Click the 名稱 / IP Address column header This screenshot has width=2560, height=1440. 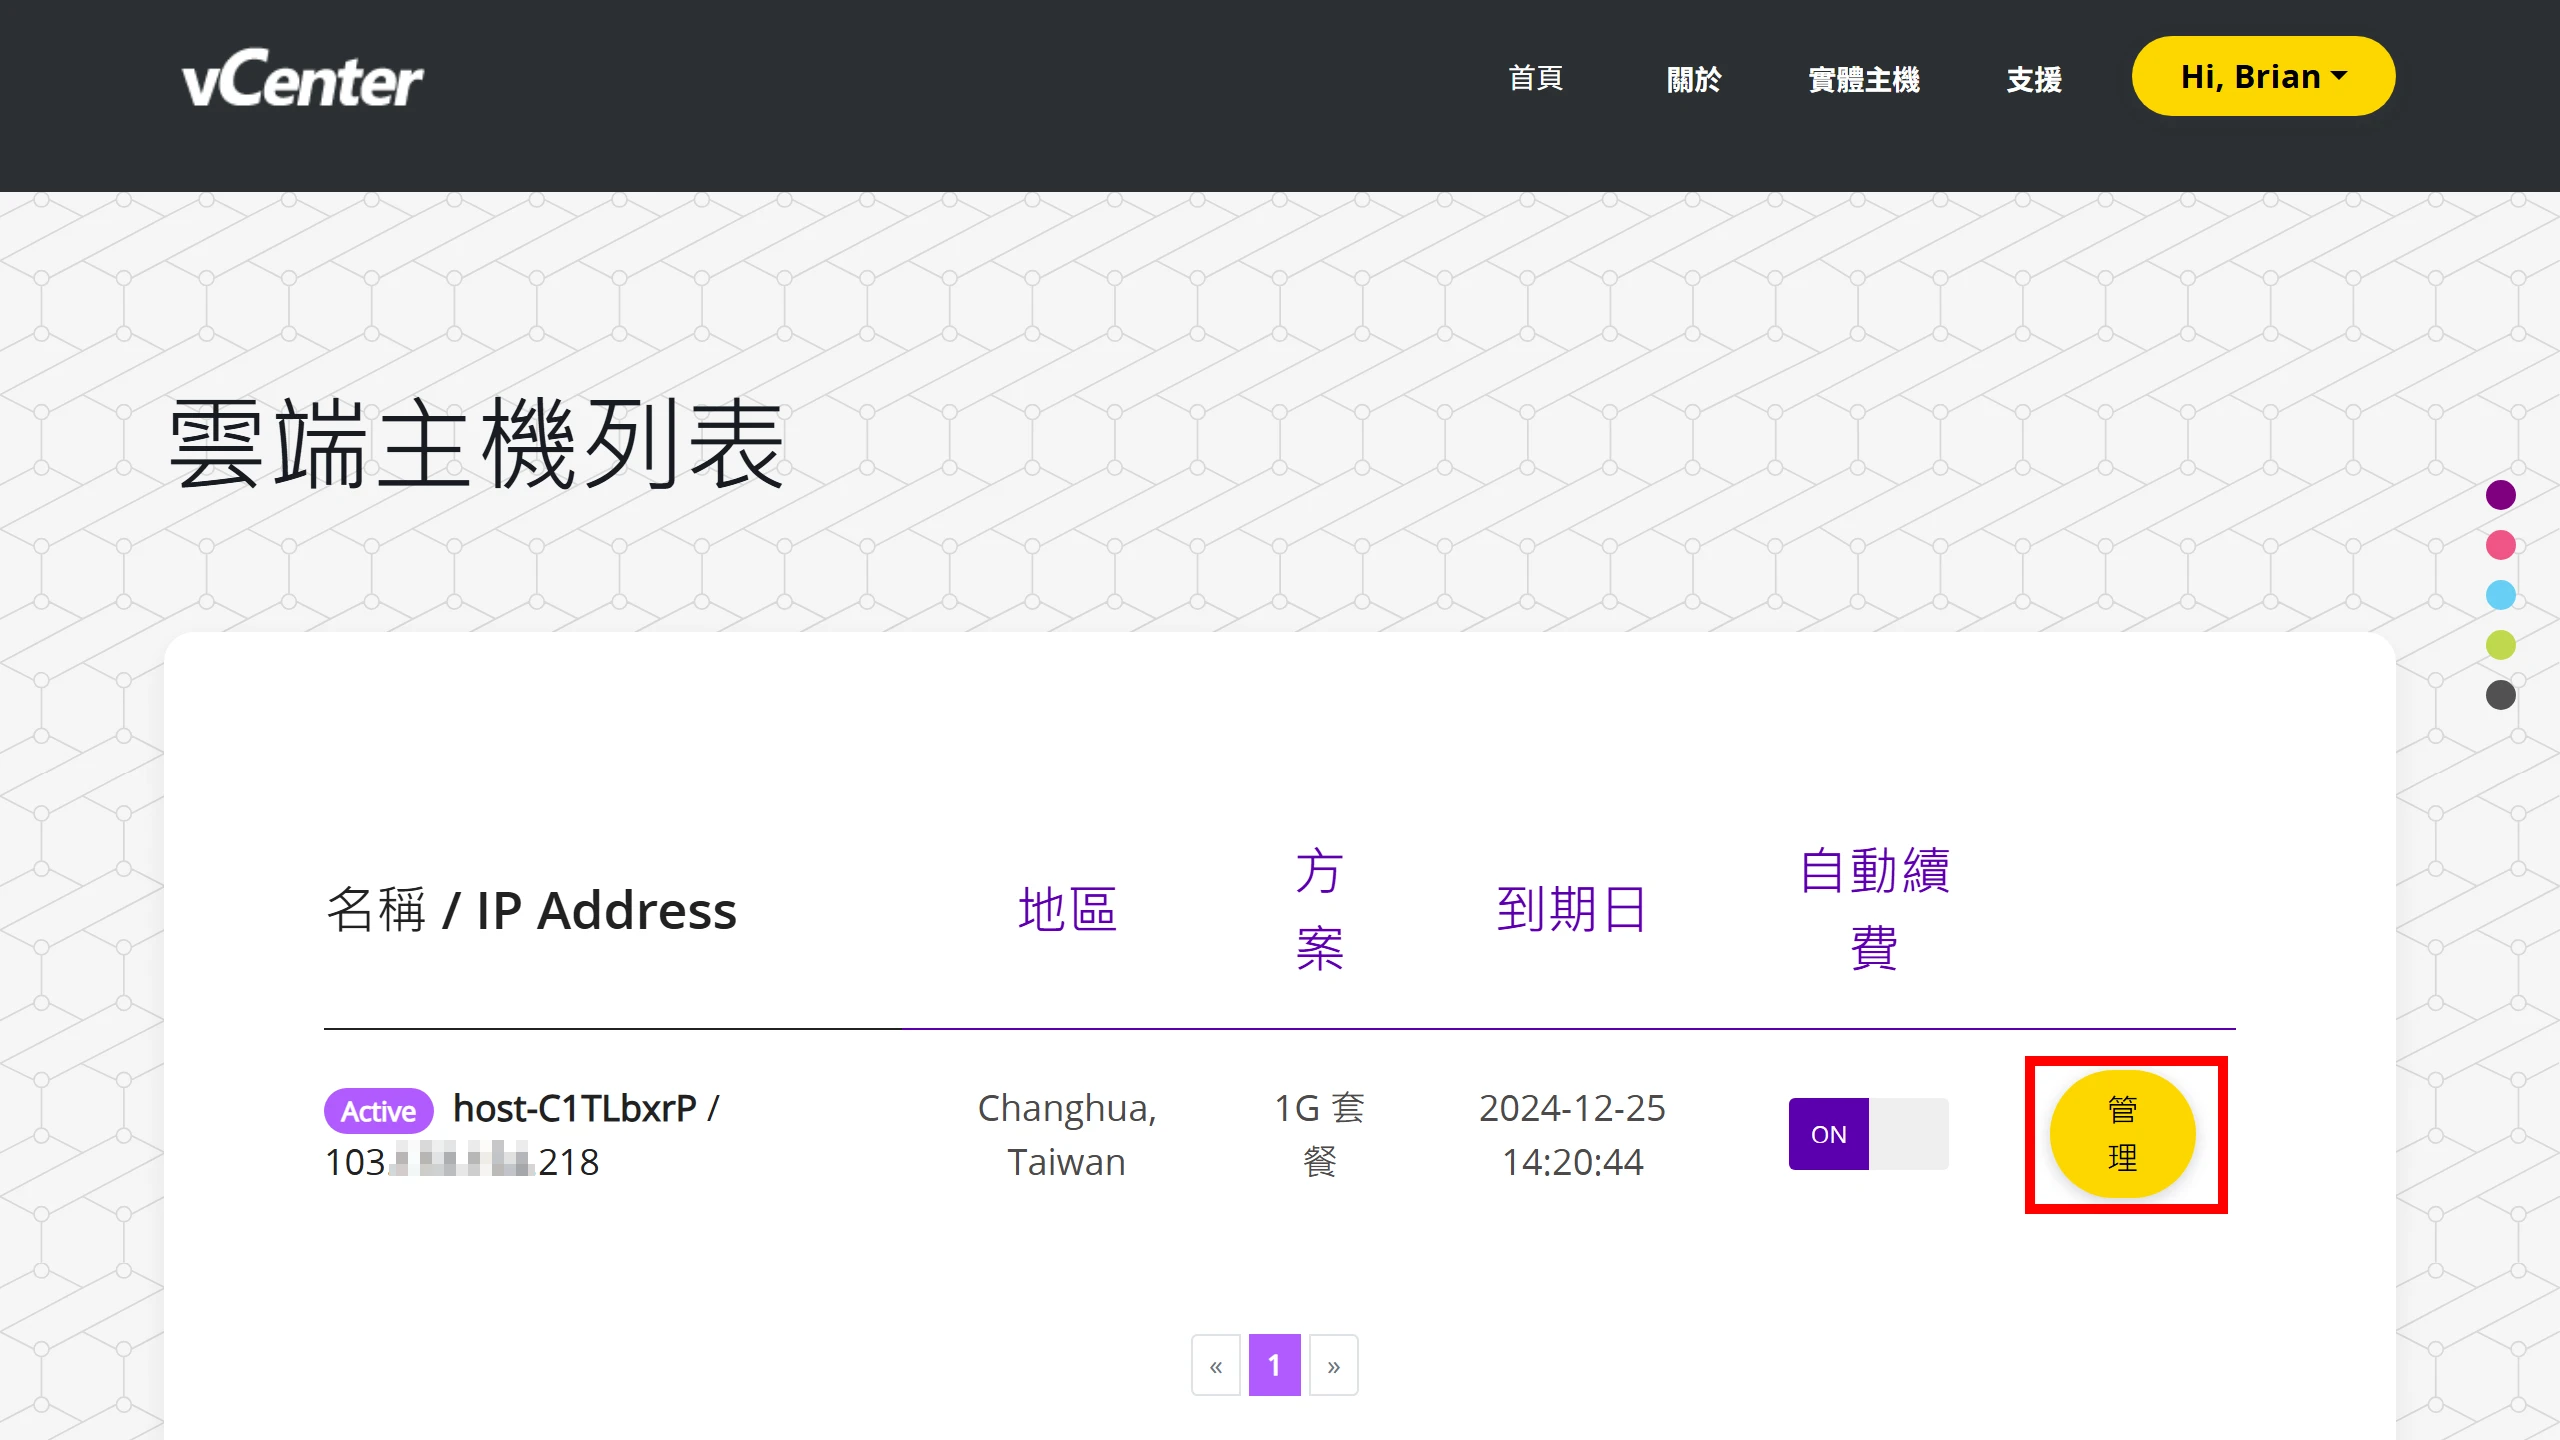click(x=533, y=910)
